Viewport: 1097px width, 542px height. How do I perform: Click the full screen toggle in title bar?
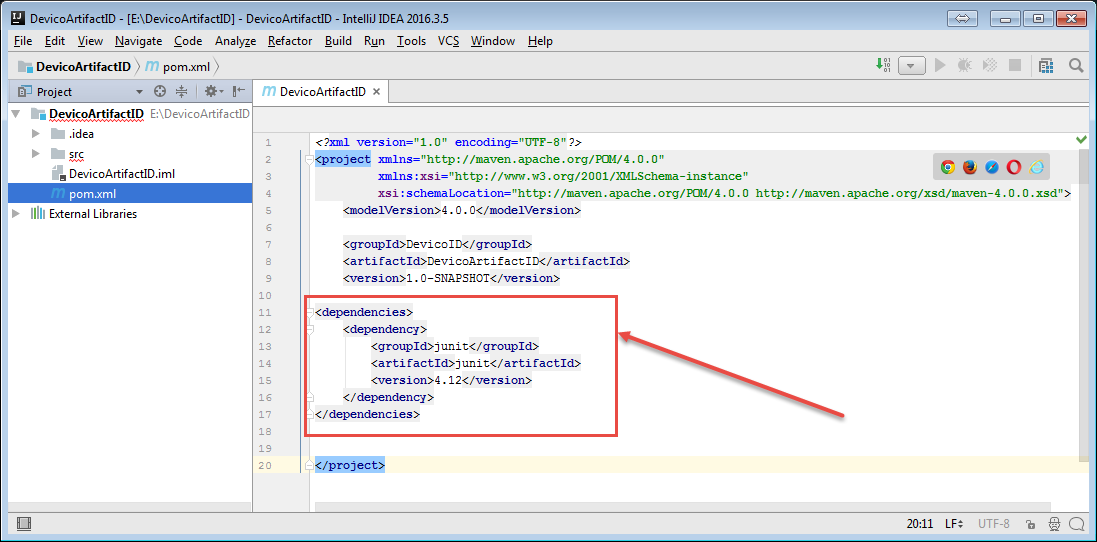(961, 19)
